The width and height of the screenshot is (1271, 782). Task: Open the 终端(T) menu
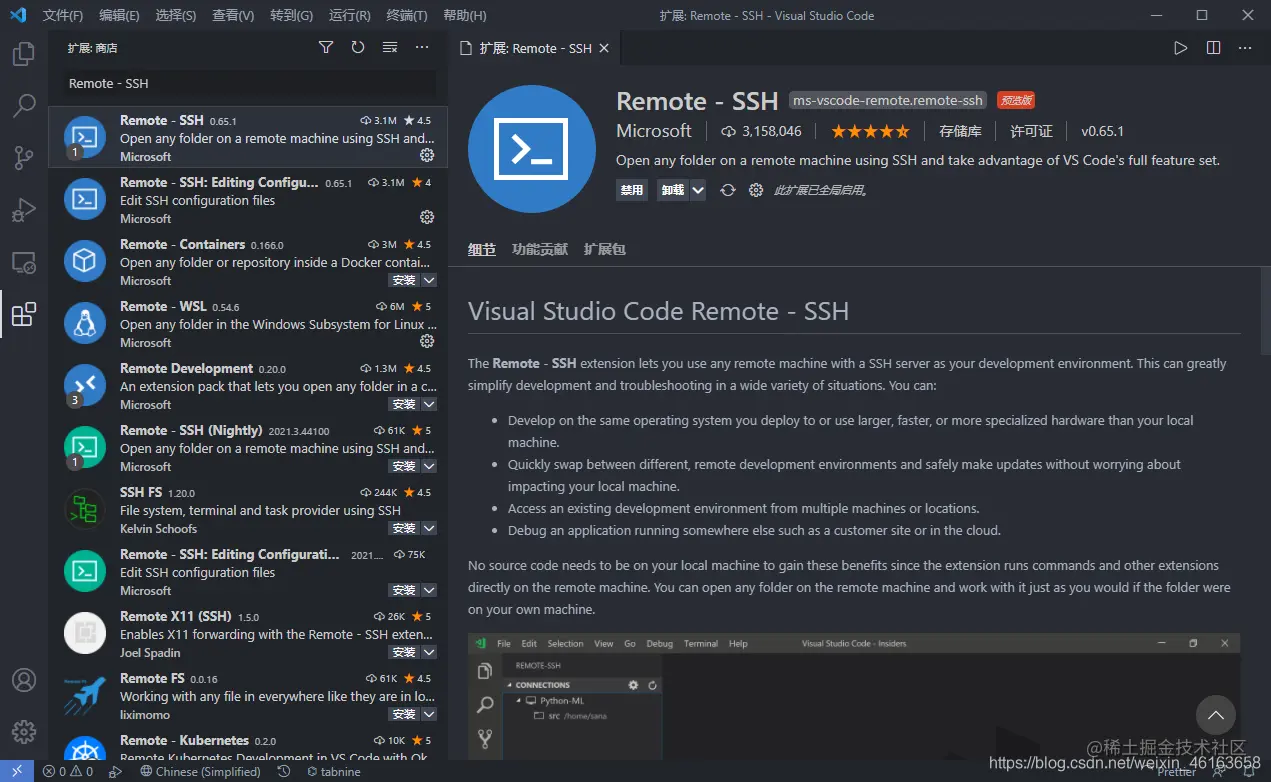pos(407,15)
